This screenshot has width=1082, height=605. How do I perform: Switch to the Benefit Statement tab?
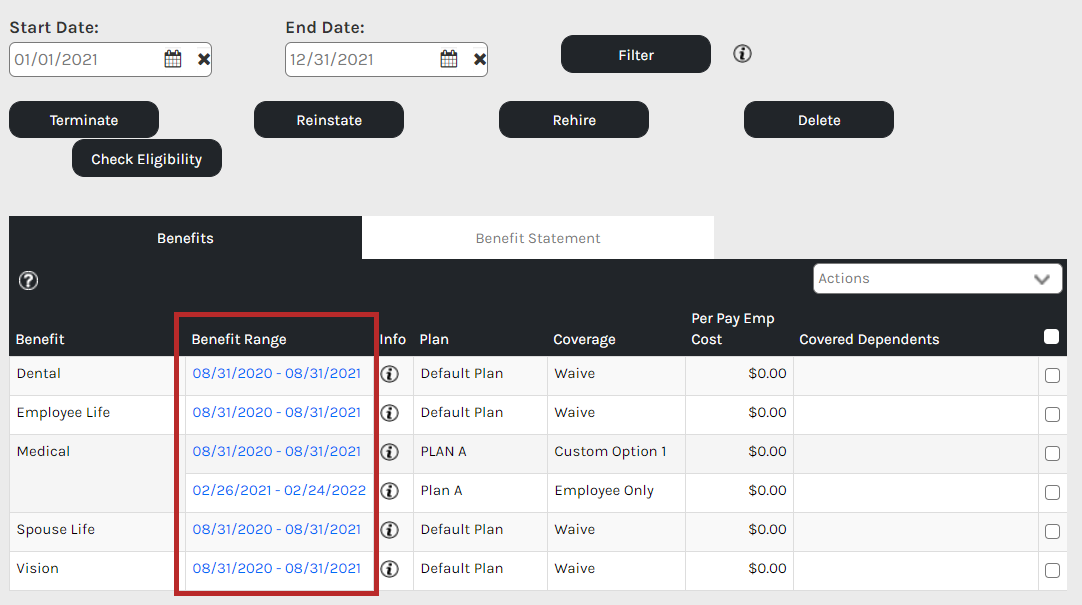coord(538,238)
